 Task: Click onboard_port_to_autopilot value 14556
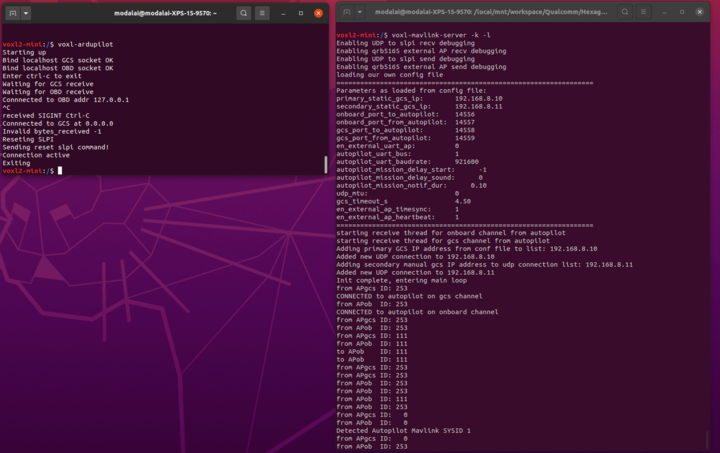point(465,114)
